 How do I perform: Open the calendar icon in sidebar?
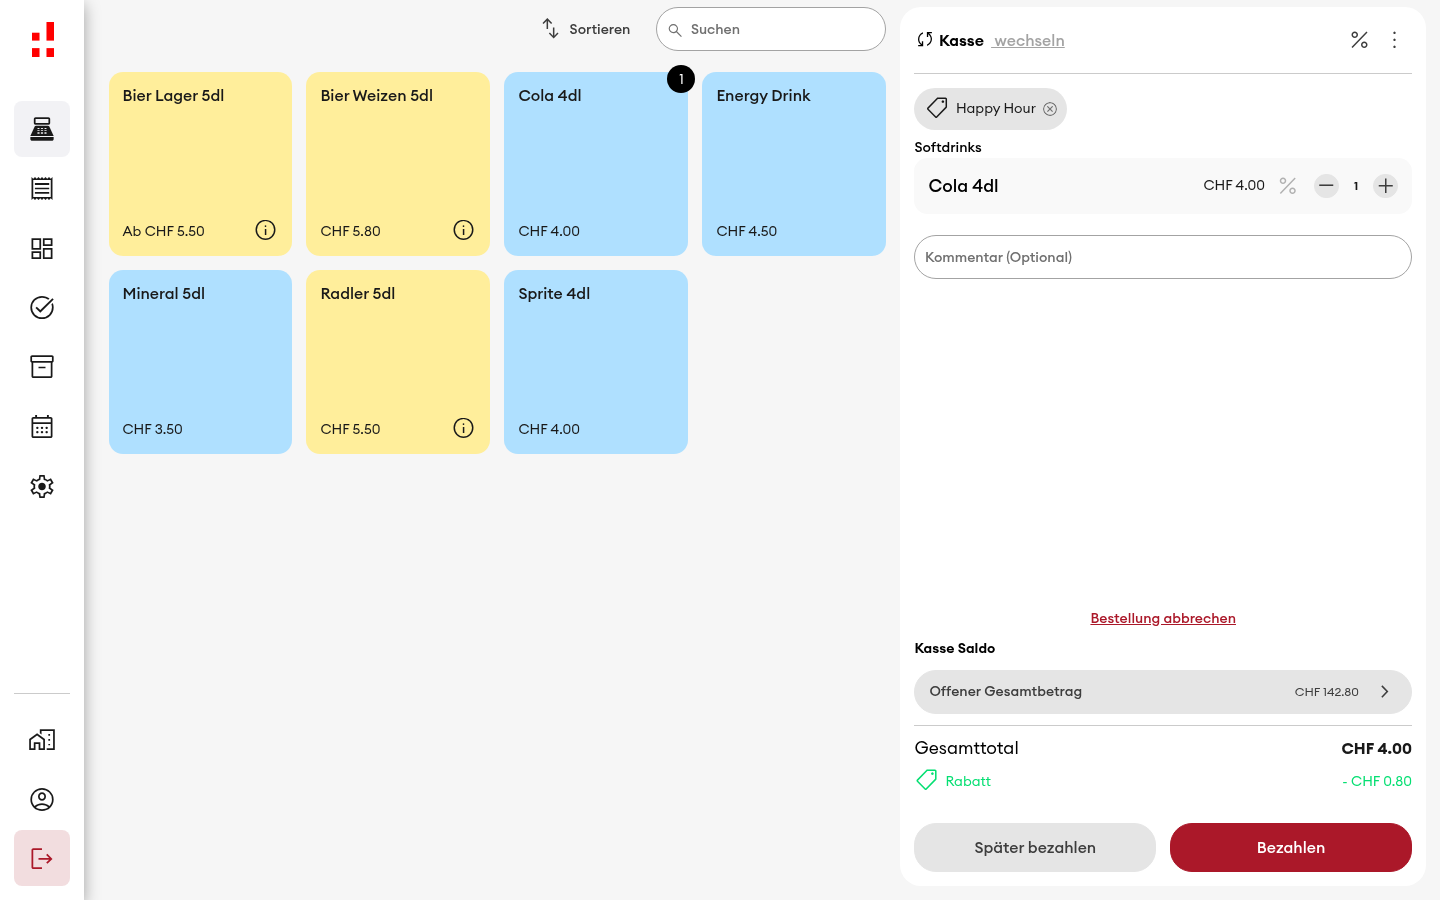pyautogui.click(x=42, y=427)
